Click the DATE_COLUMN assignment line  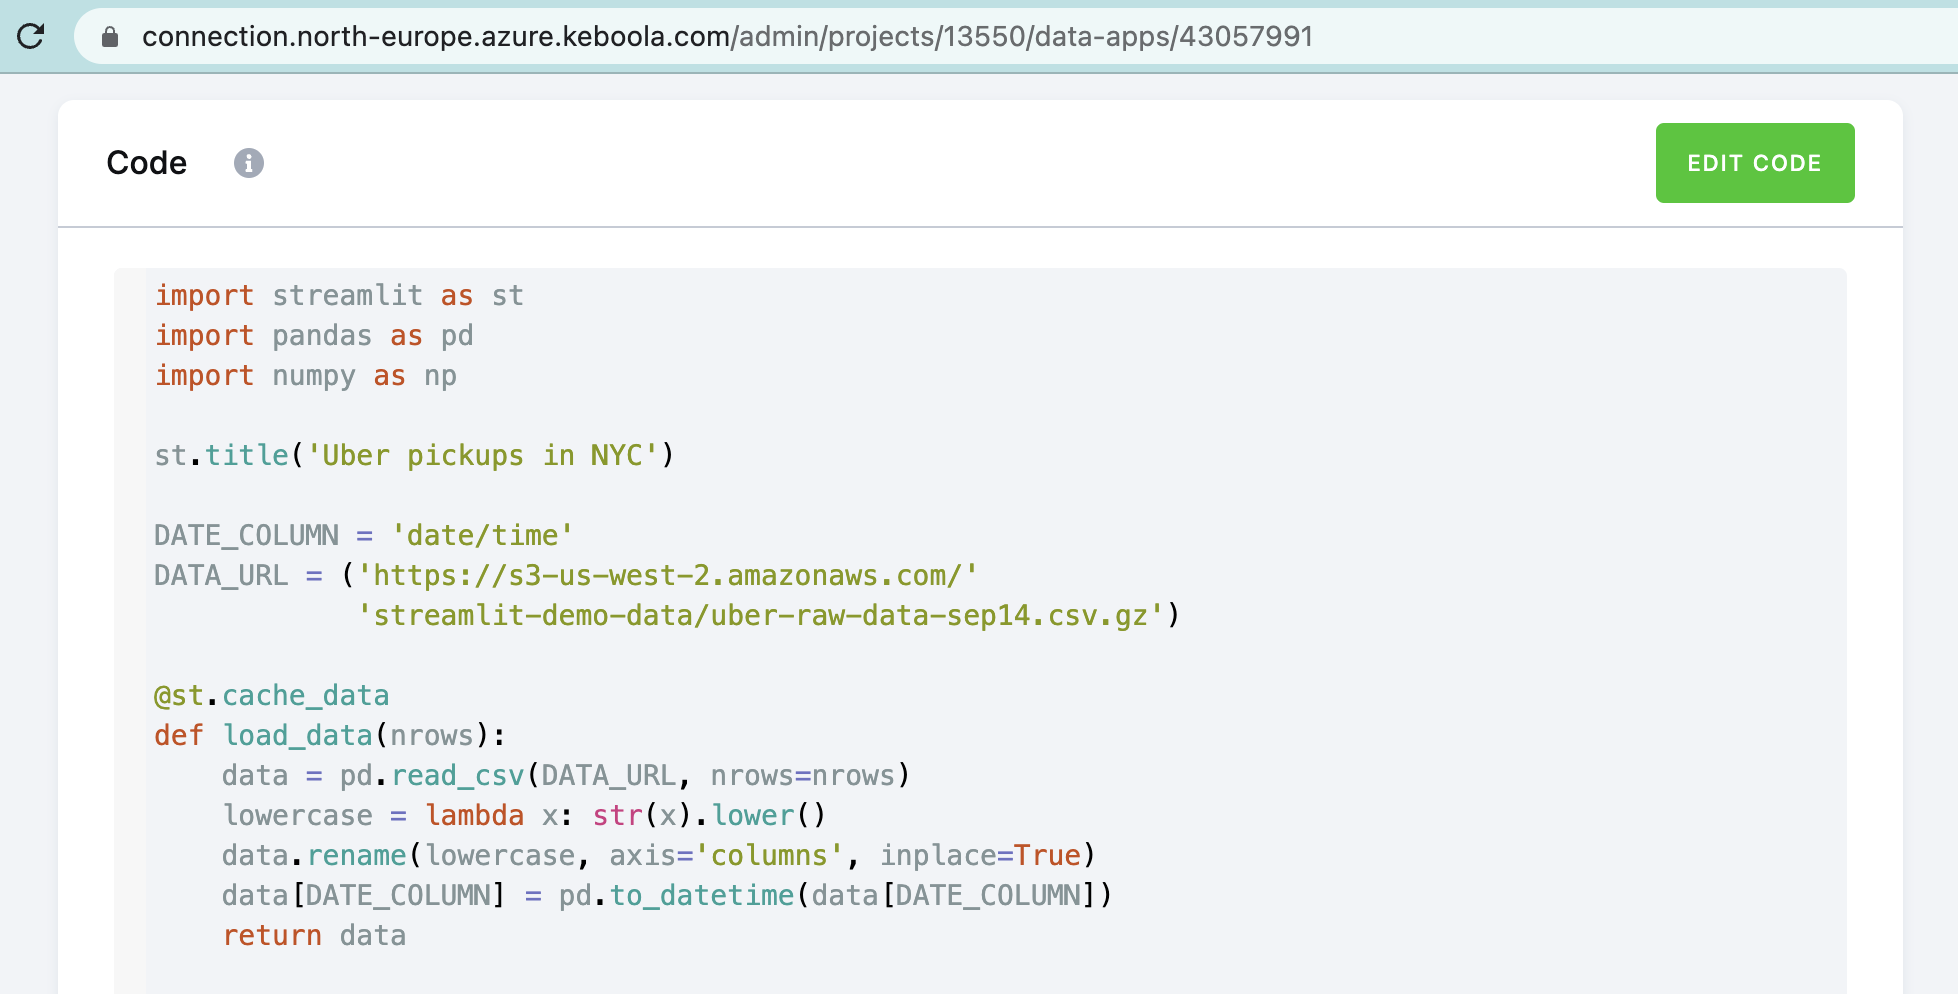click(362, 535)
